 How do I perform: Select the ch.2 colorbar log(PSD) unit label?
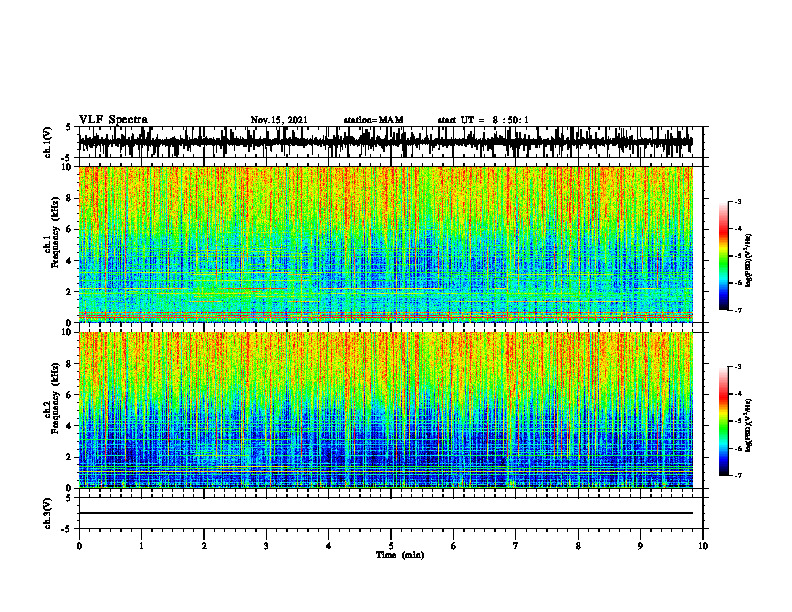[748, 425]
